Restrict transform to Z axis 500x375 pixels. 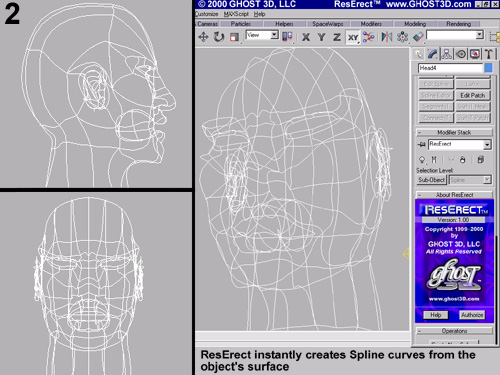click(337, 37)
